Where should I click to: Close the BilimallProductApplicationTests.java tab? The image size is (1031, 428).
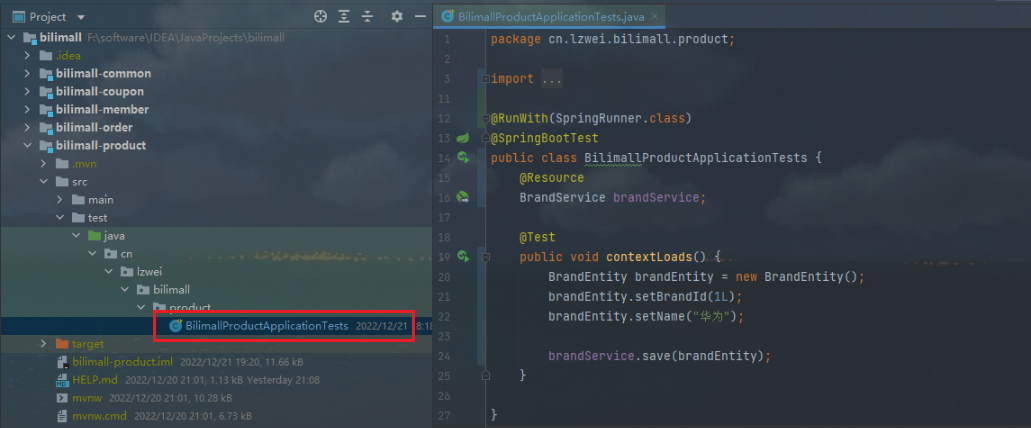(656, 17)
